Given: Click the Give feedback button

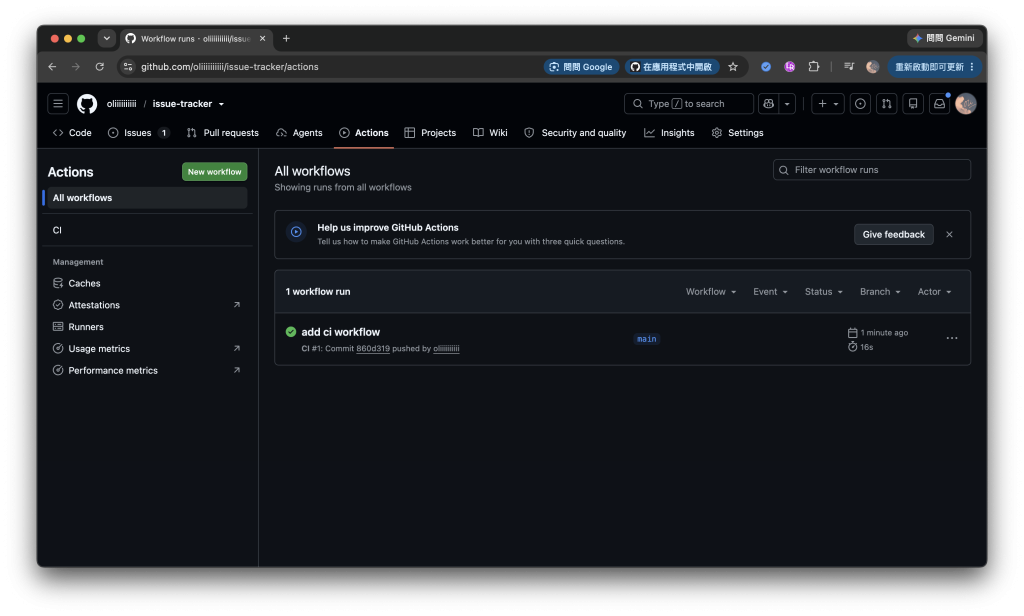Looking at the screenshot, I should tap(893, 235).
